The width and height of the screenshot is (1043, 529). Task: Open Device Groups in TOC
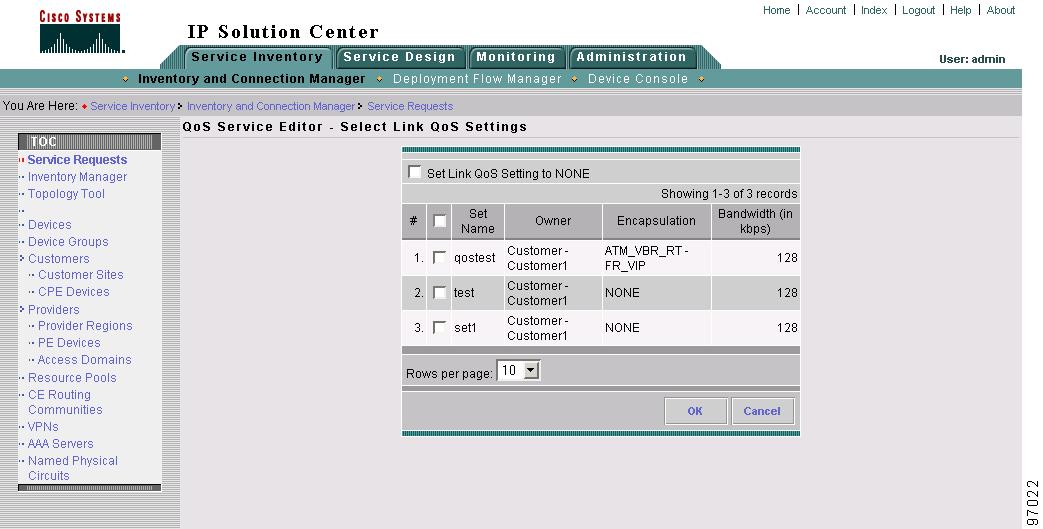[68, 242]
